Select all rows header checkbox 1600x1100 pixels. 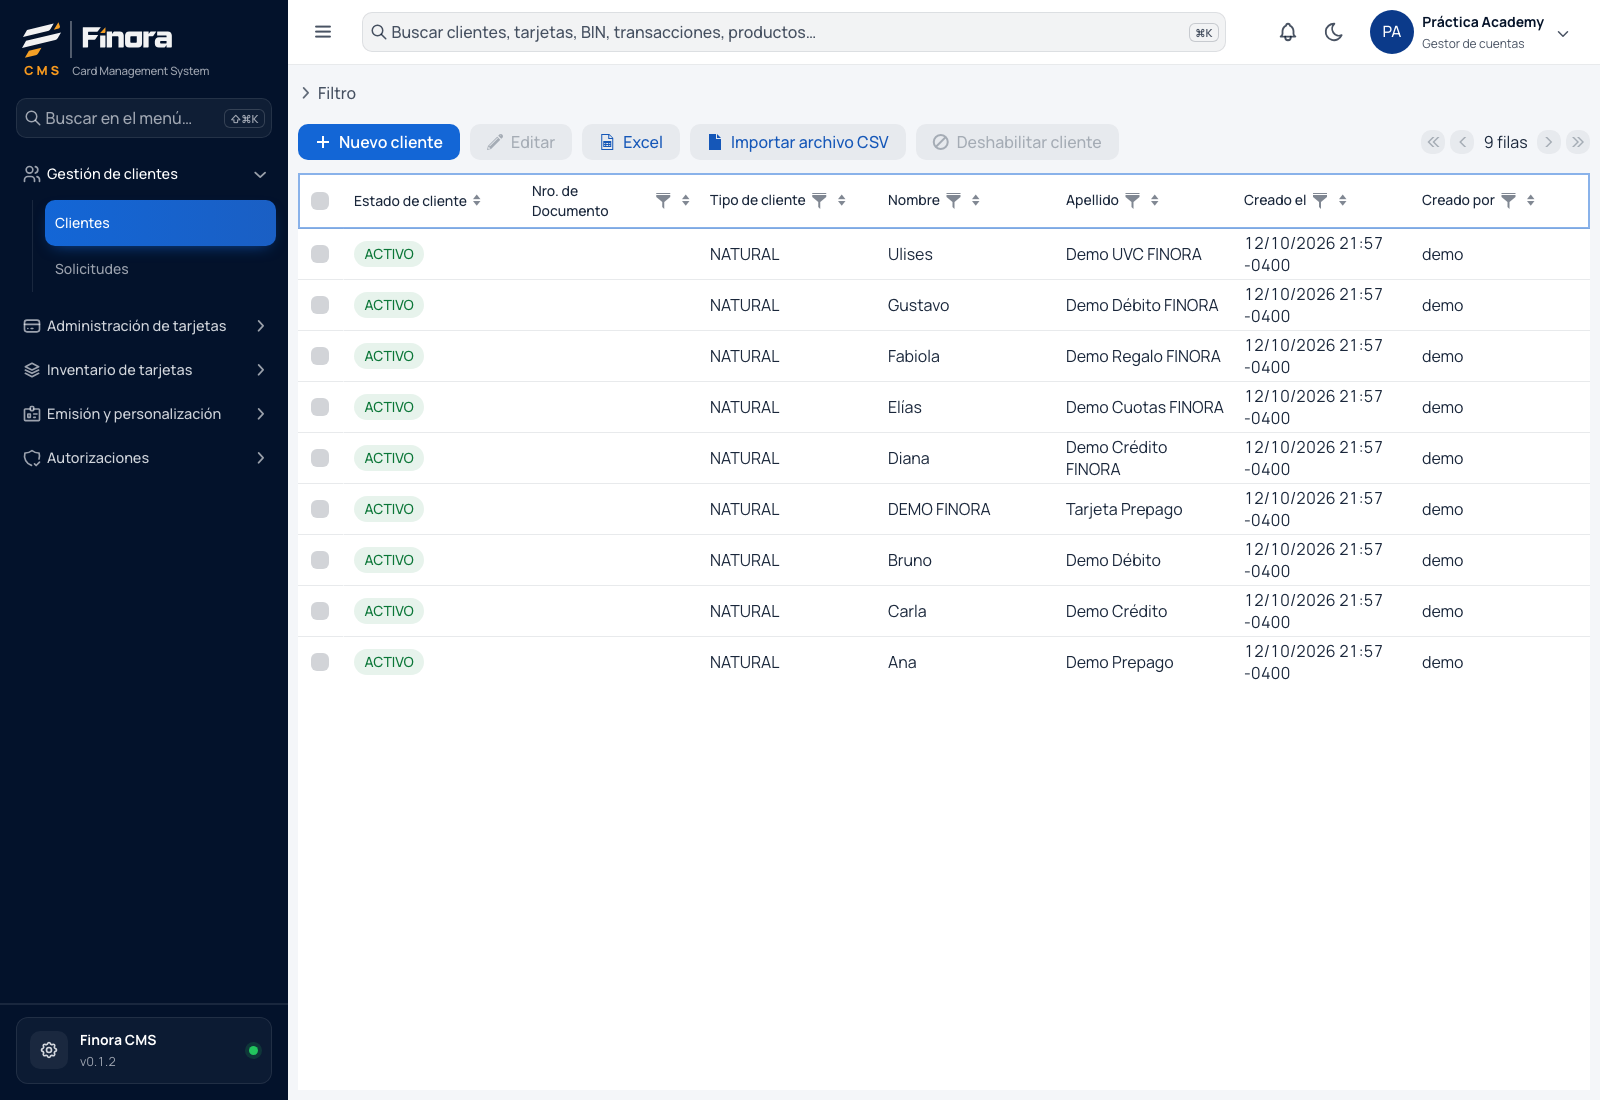pos(320,201)
